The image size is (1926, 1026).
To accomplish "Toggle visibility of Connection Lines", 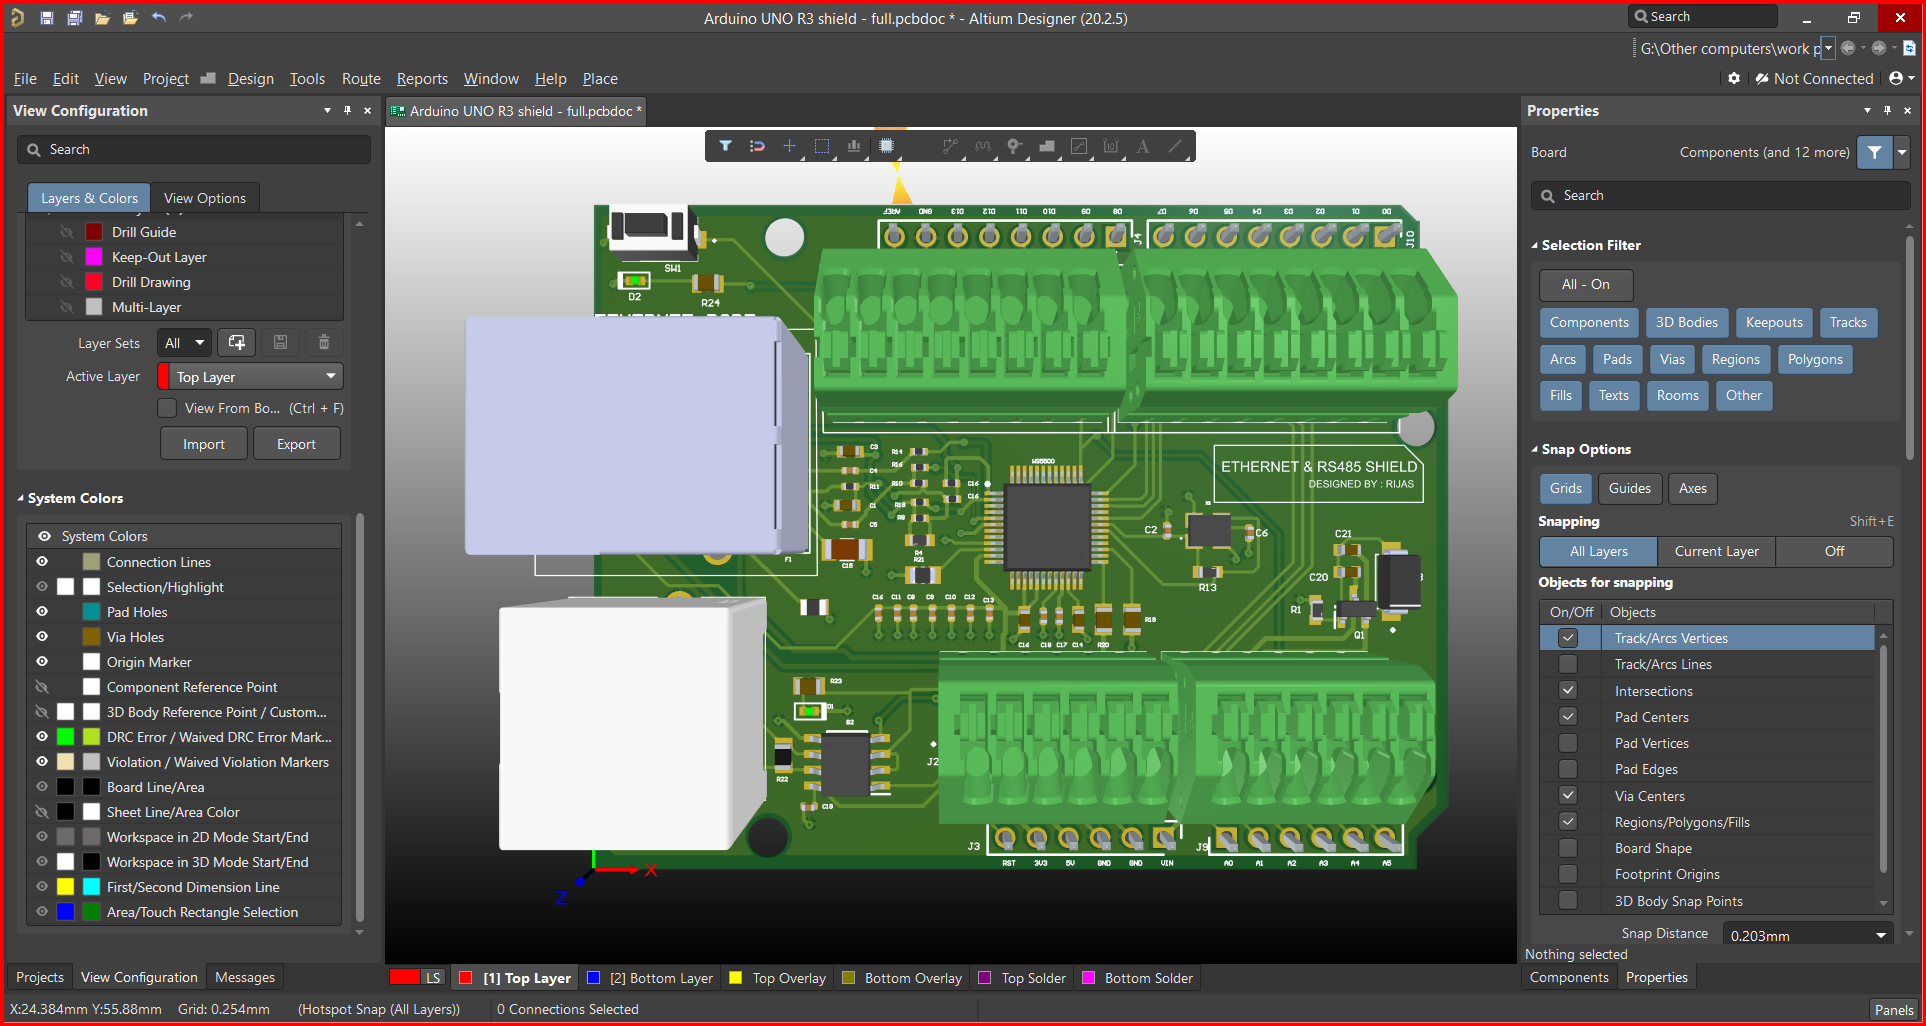I will click(42, 562).
